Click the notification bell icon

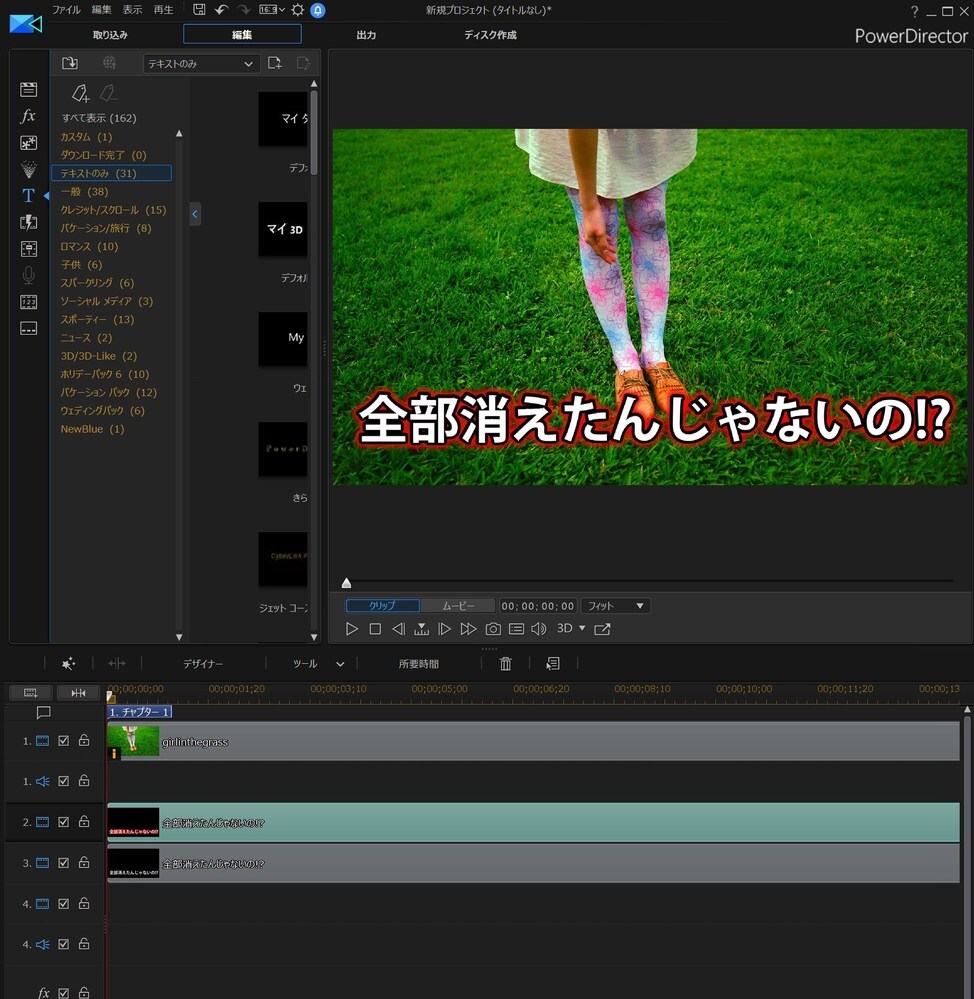(318, 10)
